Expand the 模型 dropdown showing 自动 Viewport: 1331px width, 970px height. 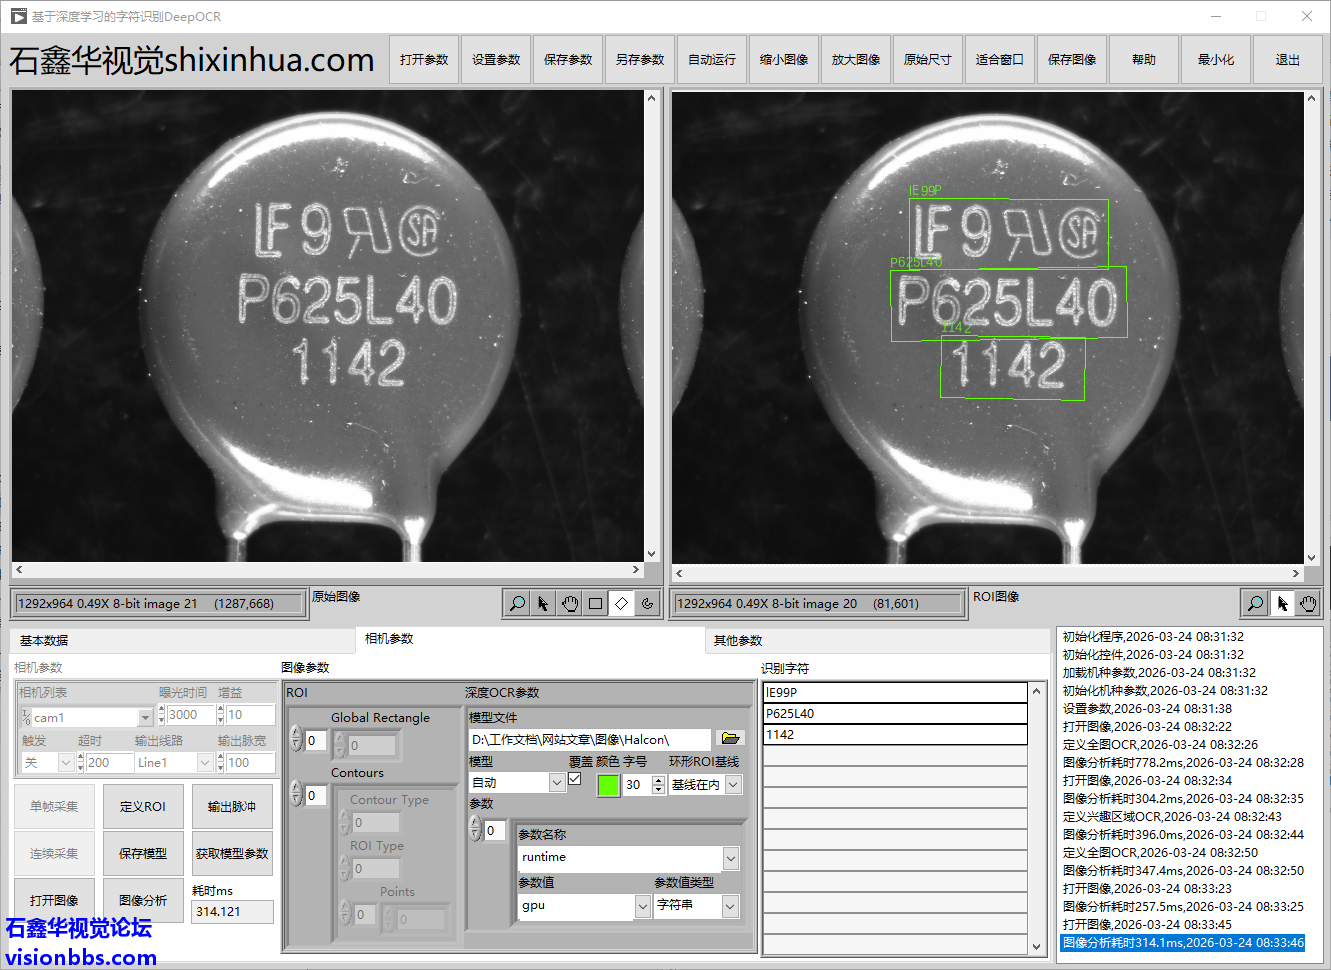point(557,784)
